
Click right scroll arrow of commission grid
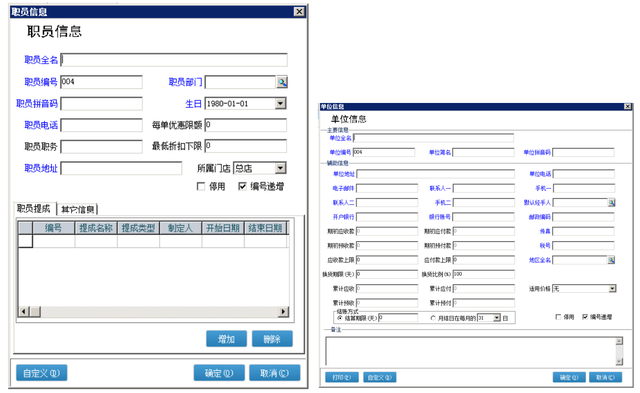pos(283,312)
